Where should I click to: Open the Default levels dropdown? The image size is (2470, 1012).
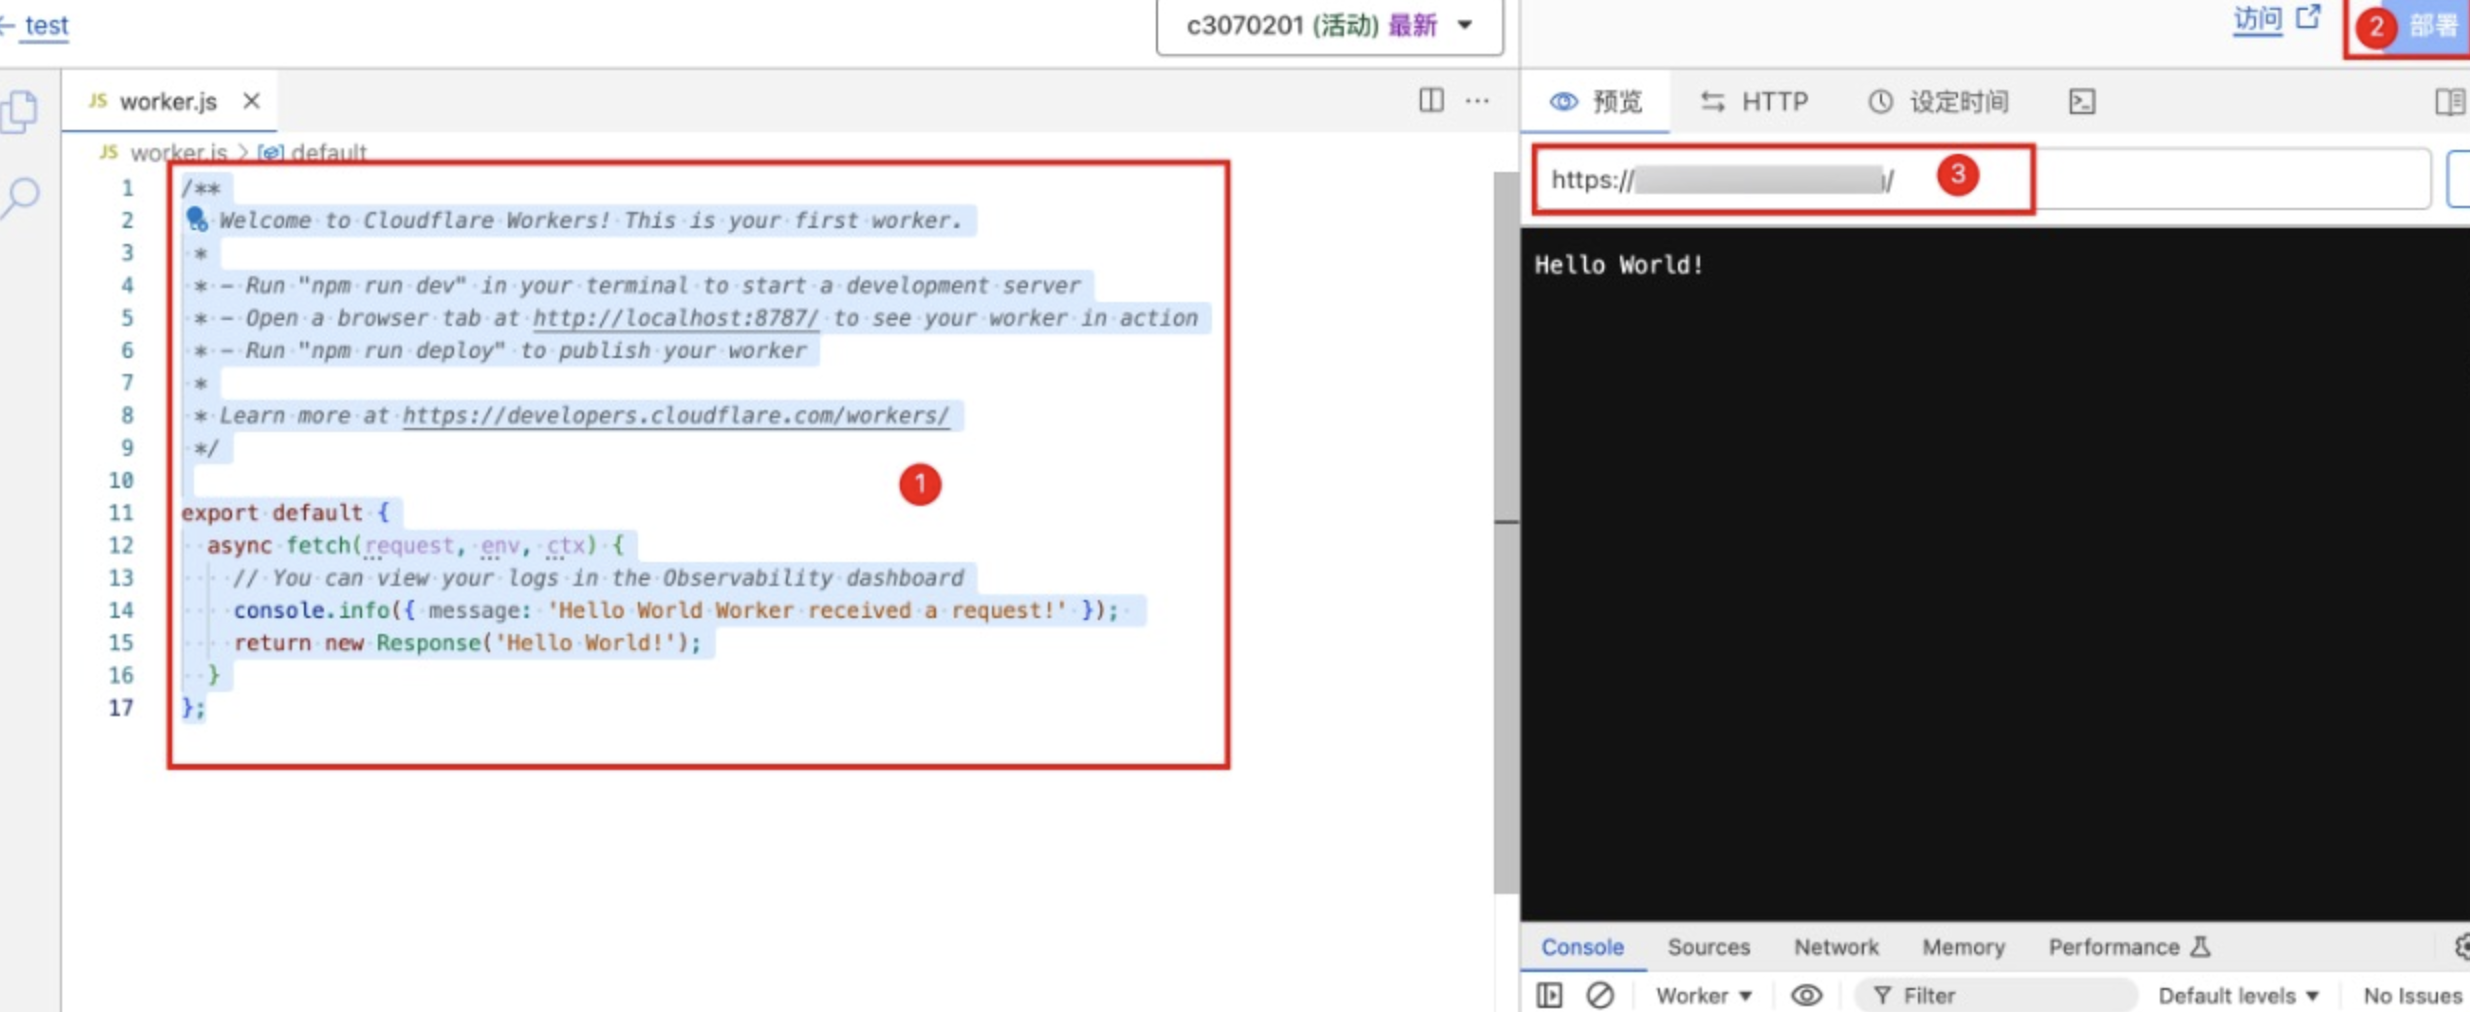(2238, 996)
